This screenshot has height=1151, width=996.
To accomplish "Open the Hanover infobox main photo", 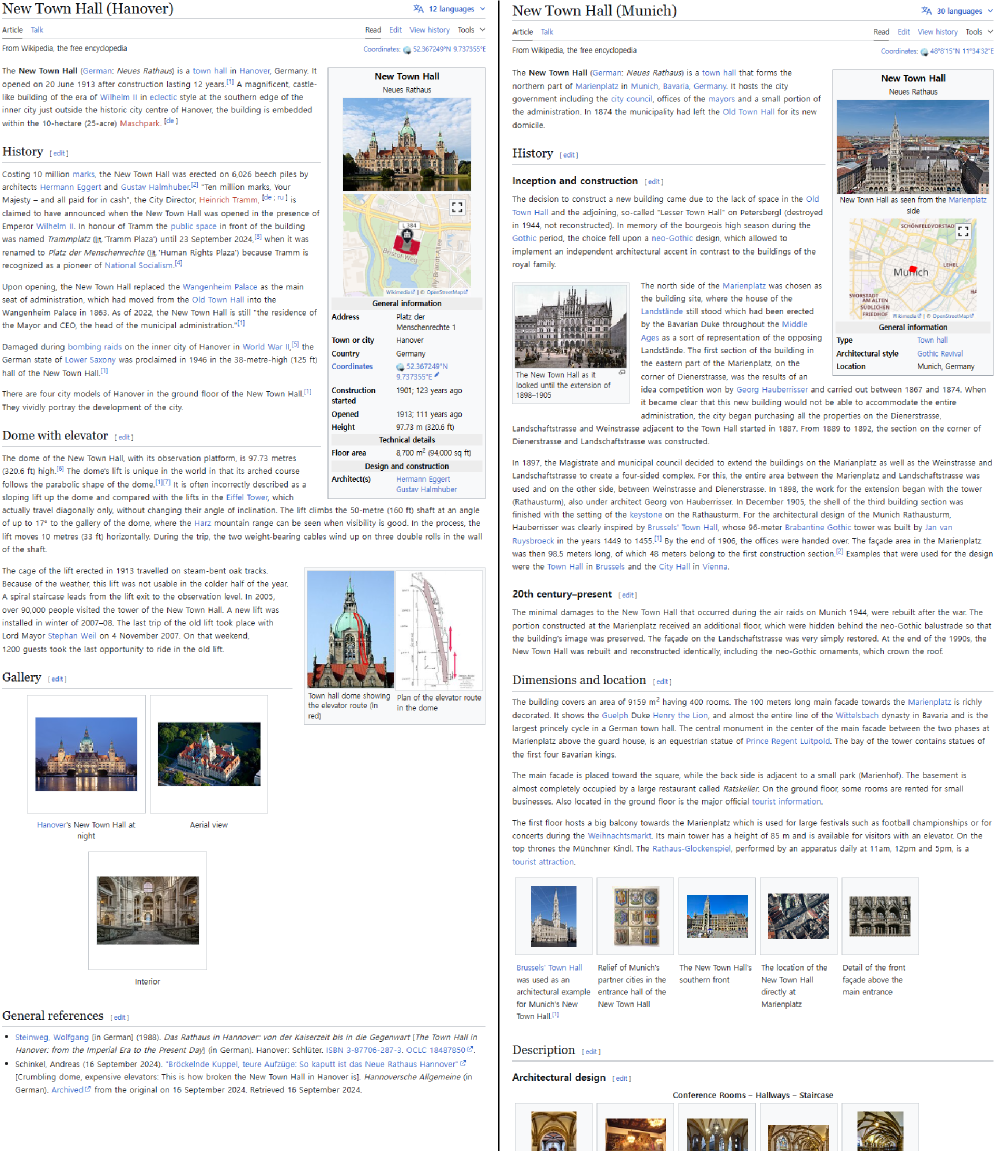I will tap(407, 144).
